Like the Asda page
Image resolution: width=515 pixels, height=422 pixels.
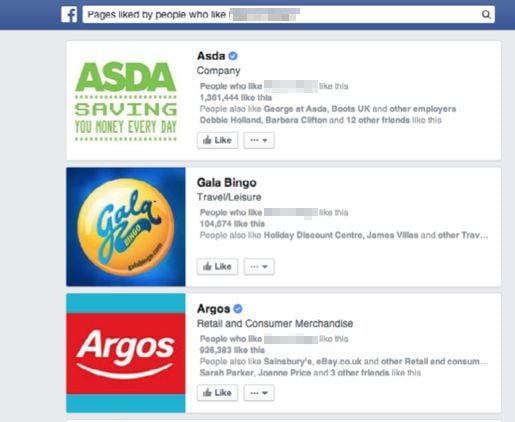click(217, 140)
